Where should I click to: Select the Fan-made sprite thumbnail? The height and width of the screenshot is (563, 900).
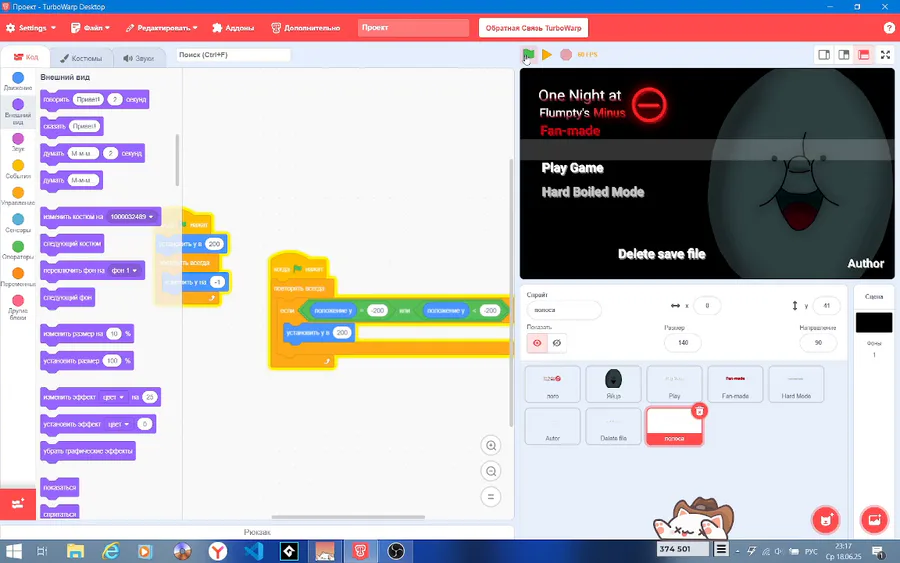(x=735, y=384)
